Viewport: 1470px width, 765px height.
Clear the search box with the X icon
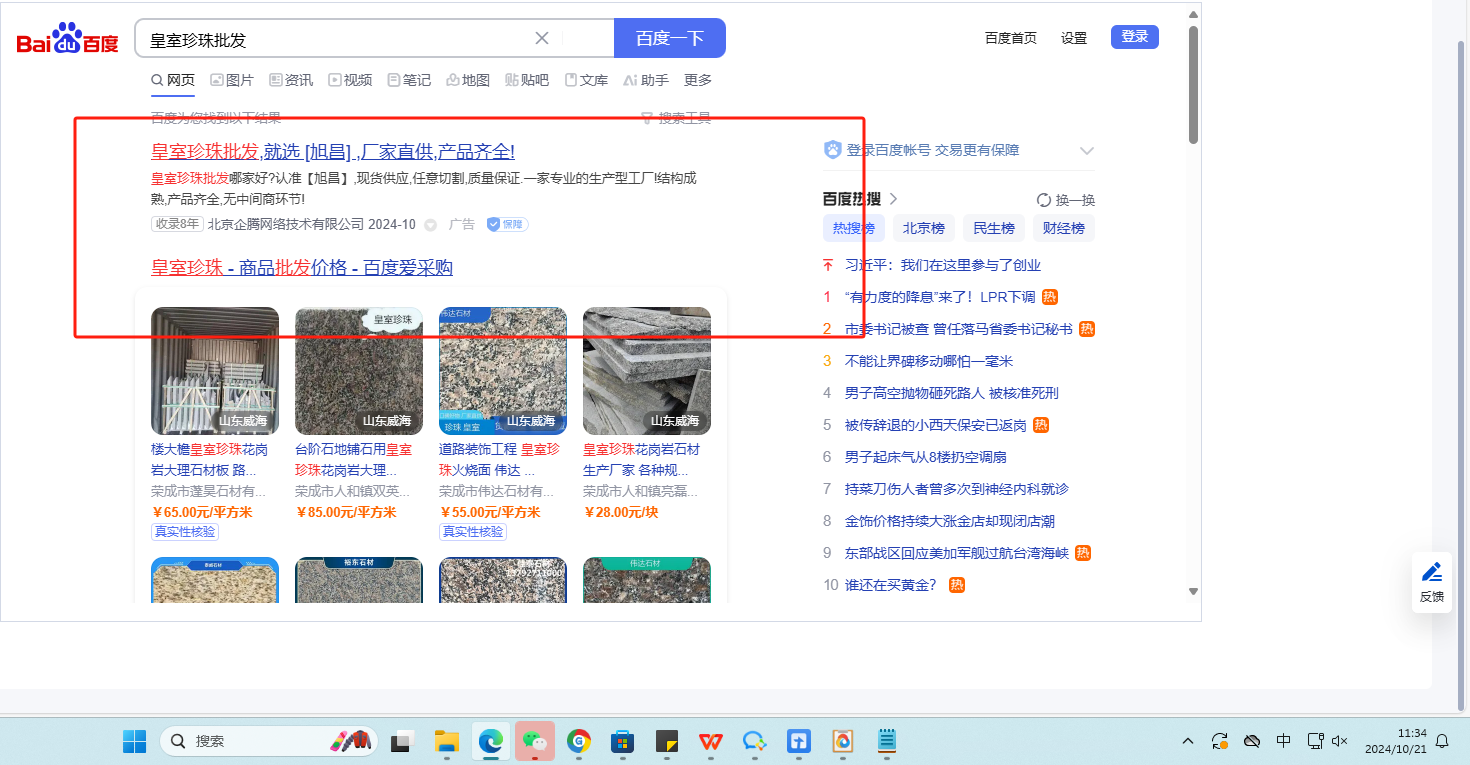[542, 38]
